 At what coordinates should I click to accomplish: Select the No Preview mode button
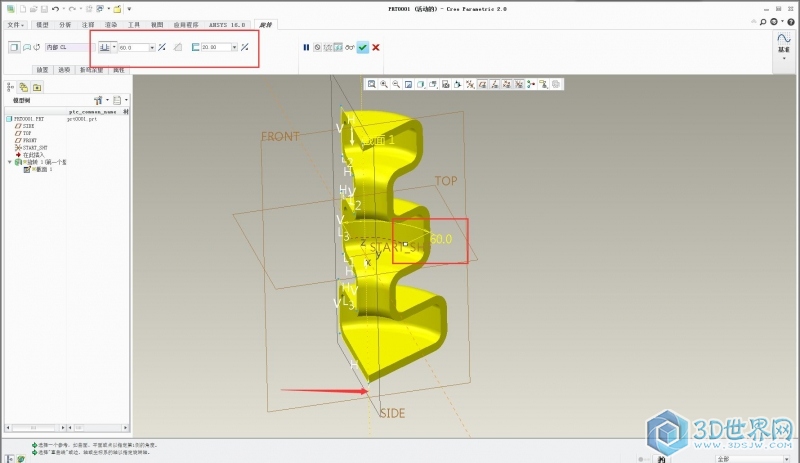[x=317, y=47]
